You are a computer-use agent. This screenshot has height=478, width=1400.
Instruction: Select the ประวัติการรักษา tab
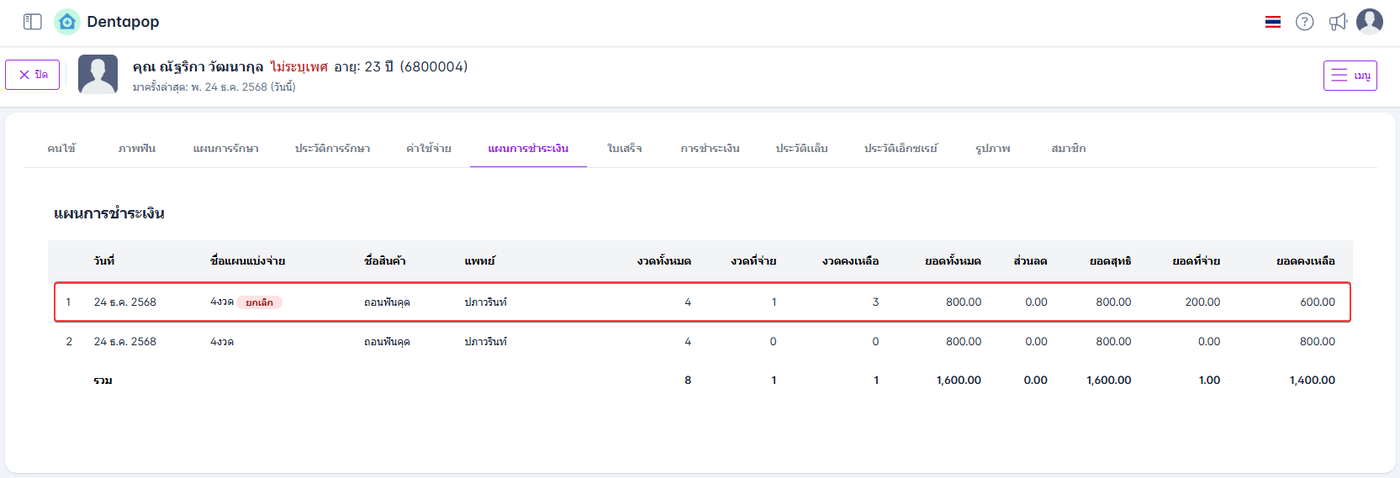click(x=332, y=148)
